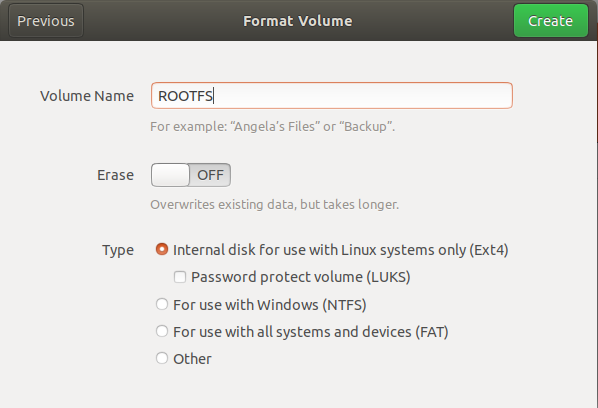Click the 'Password protect volume (LUKS)' text
The image size is (598, 408).
[301, 277]
